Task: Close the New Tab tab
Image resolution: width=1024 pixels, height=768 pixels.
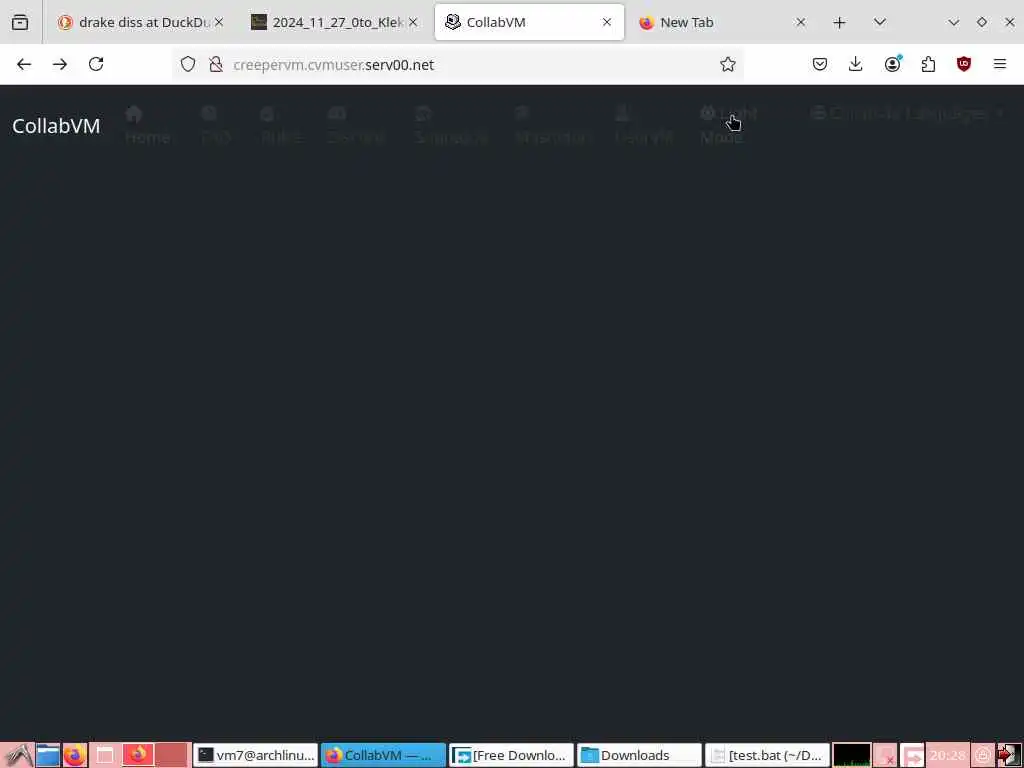Action: point(801,22)
